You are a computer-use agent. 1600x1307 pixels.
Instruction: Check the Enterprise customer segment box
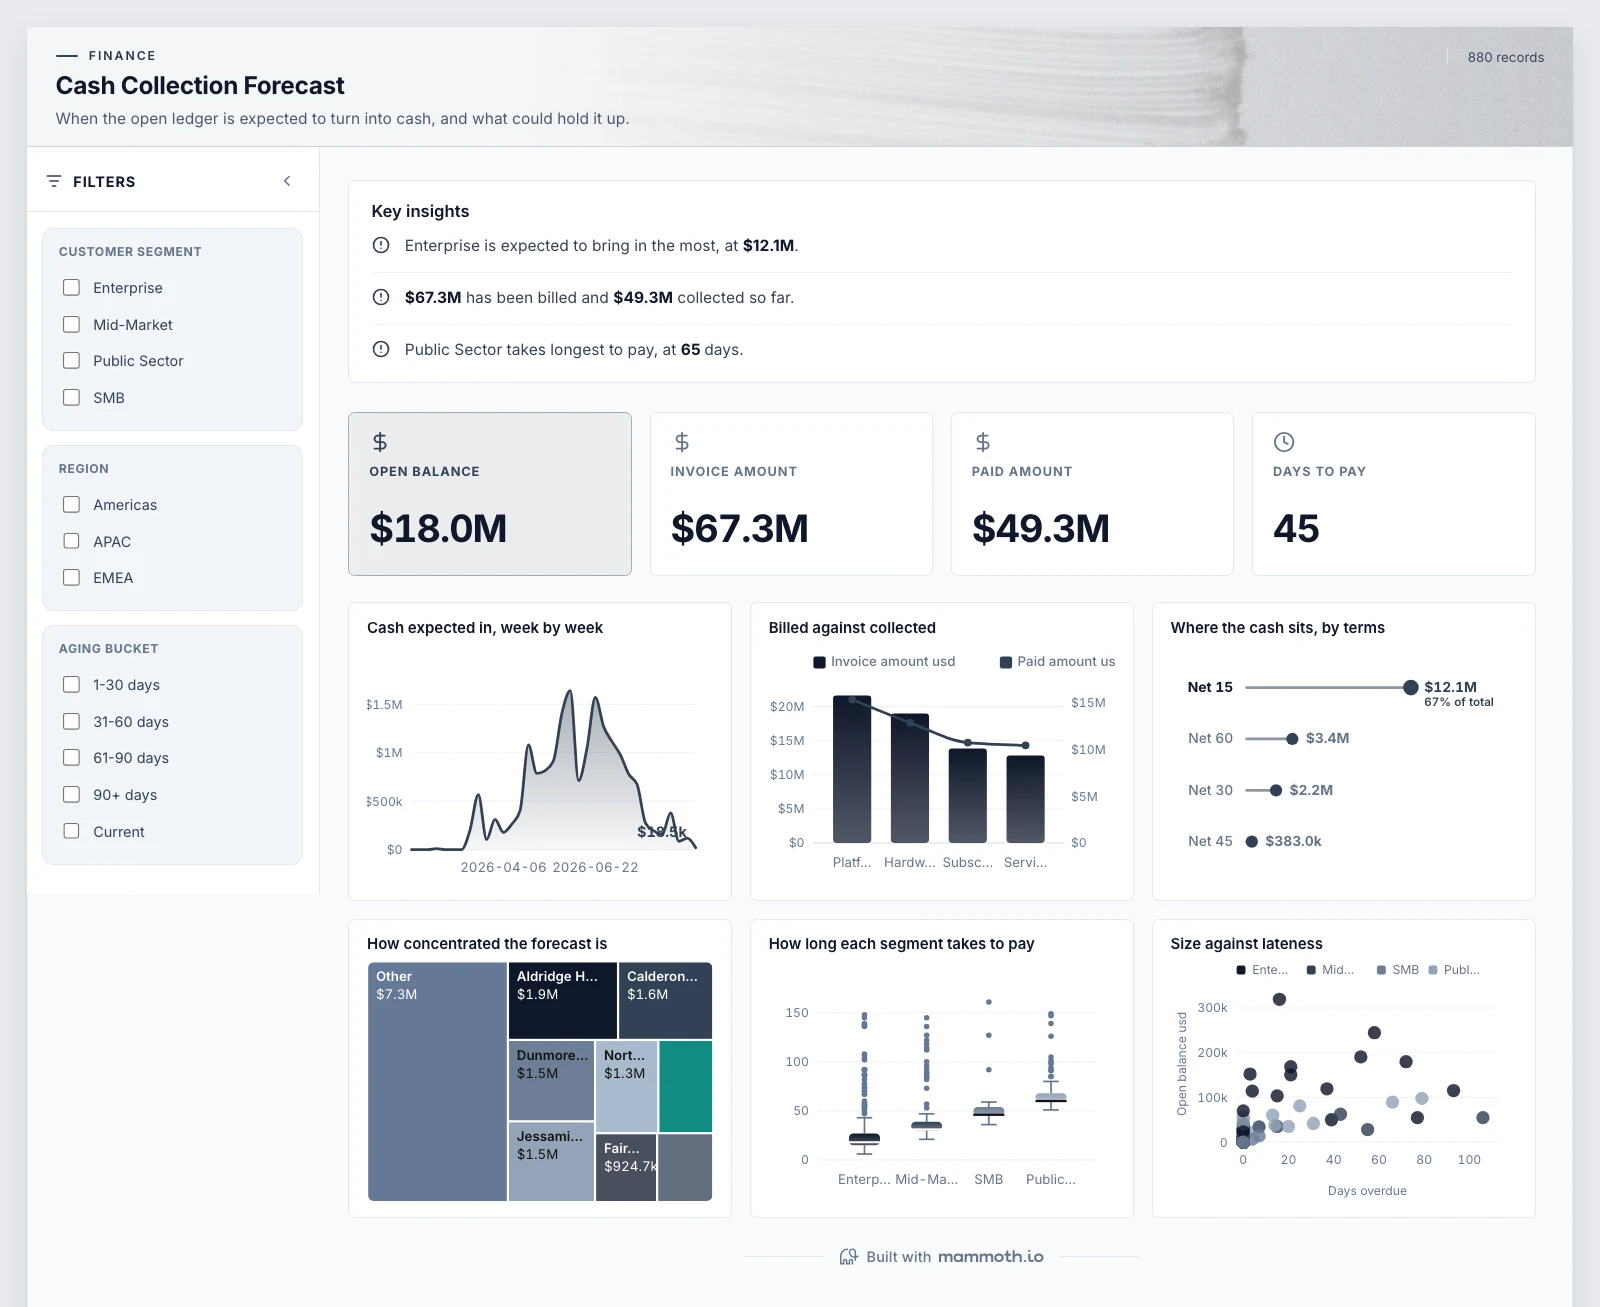click(71, 288)
